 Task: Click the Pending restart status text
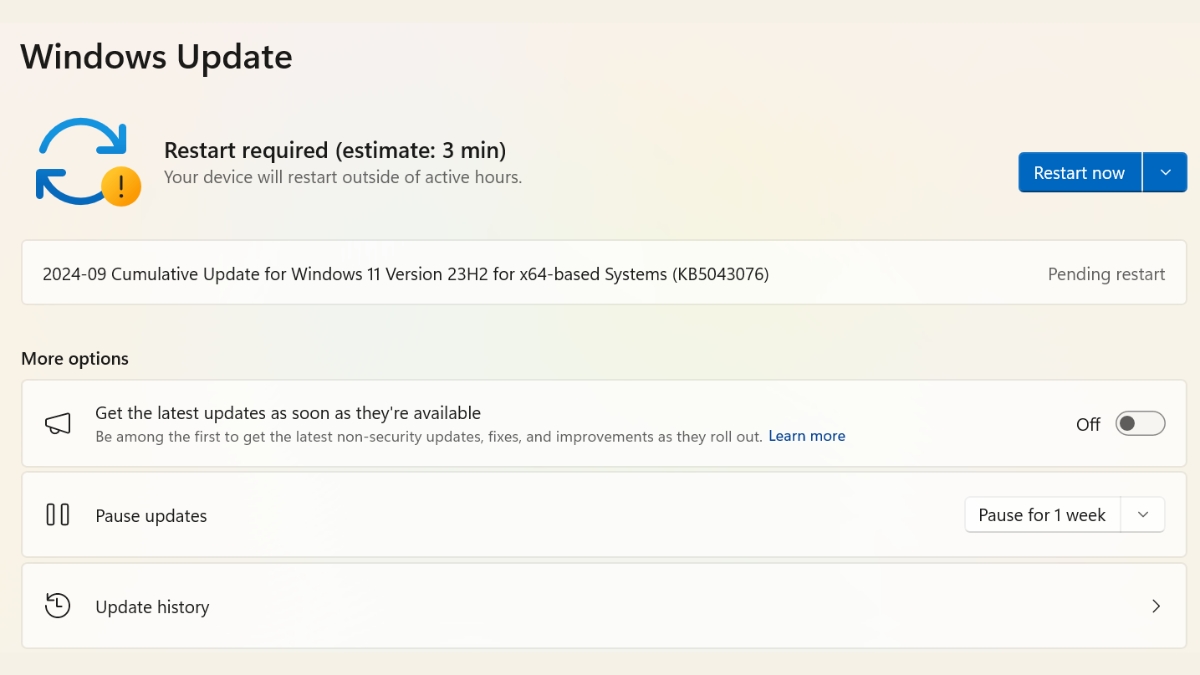coord(1106,274)
